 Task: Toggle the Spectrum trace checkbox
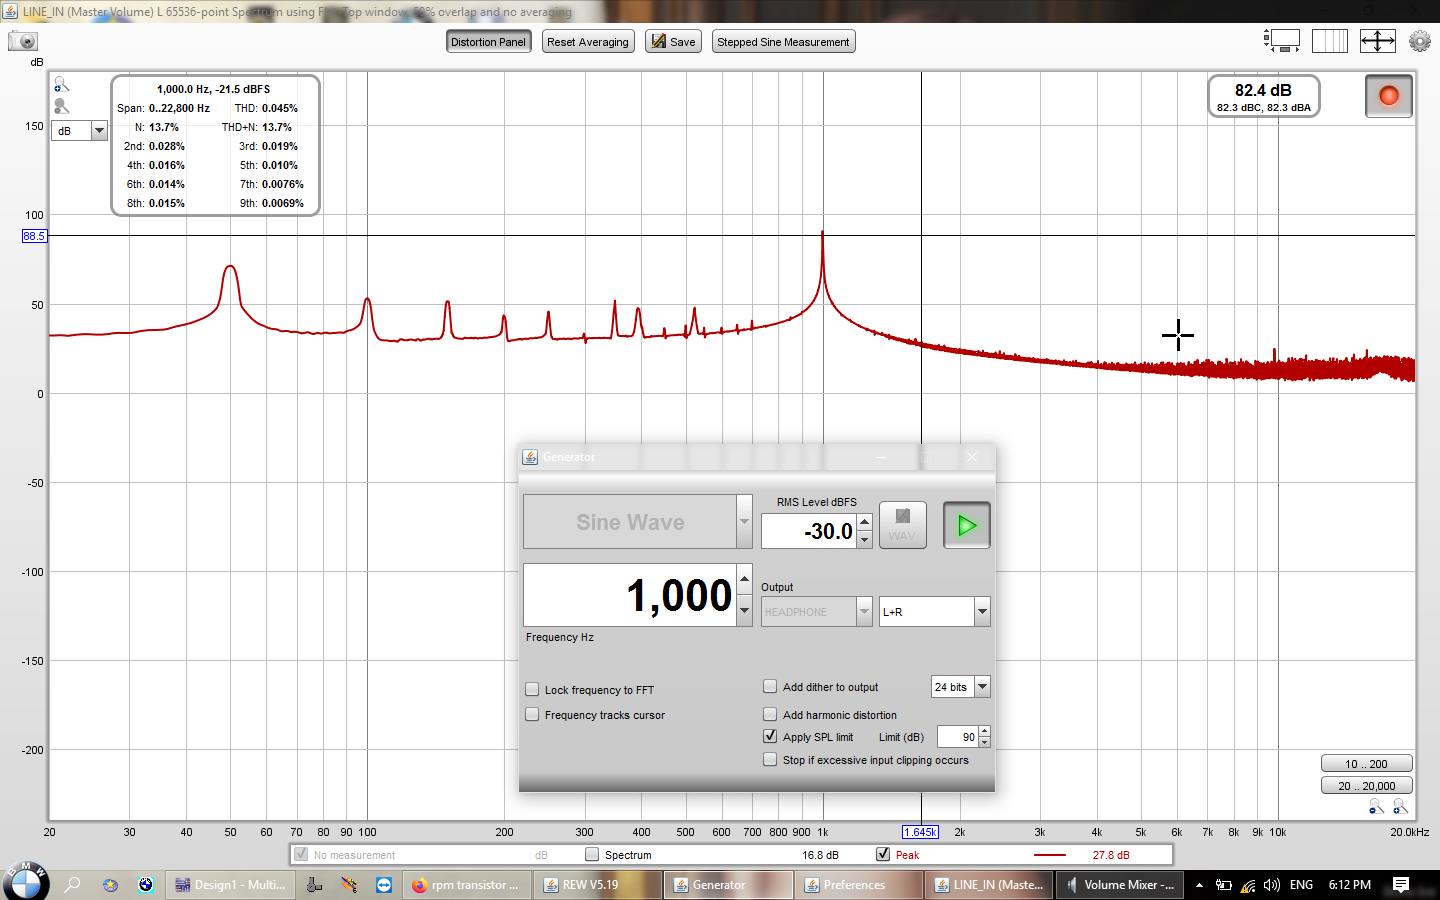click(x=592, y=854)
